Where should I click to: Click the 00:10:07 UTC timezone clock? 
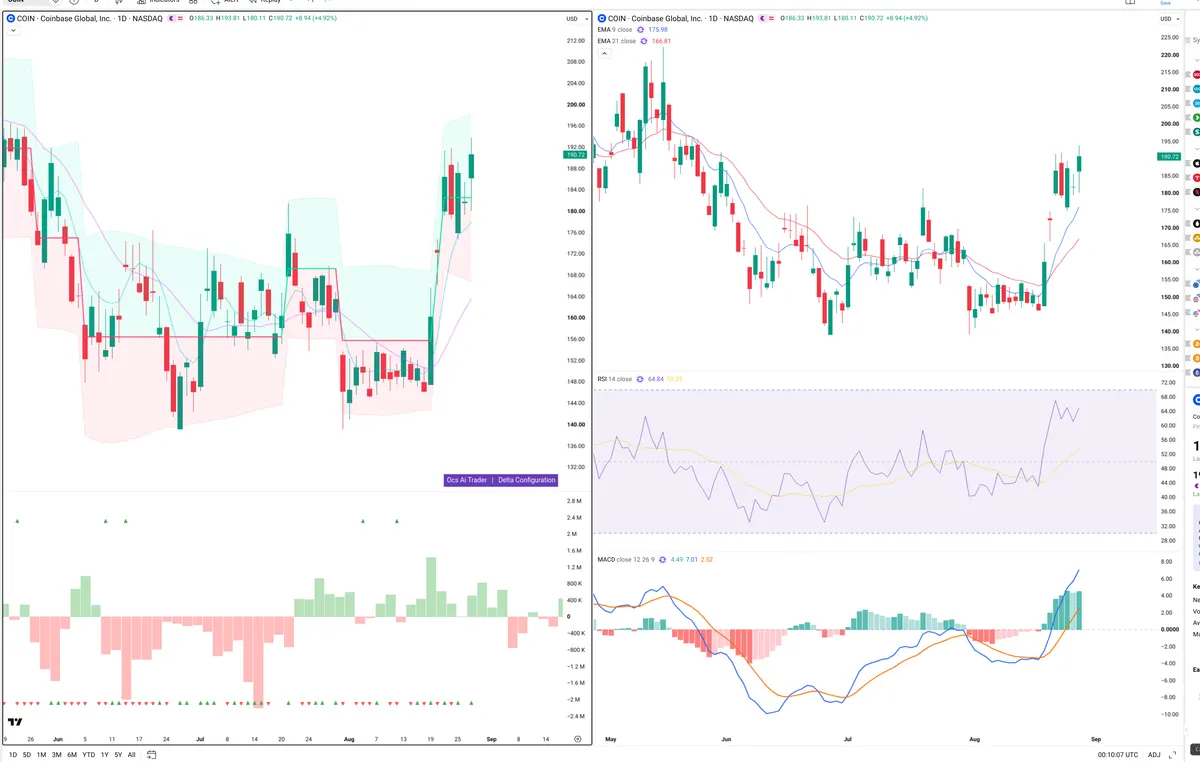[x=1116, y=754]
